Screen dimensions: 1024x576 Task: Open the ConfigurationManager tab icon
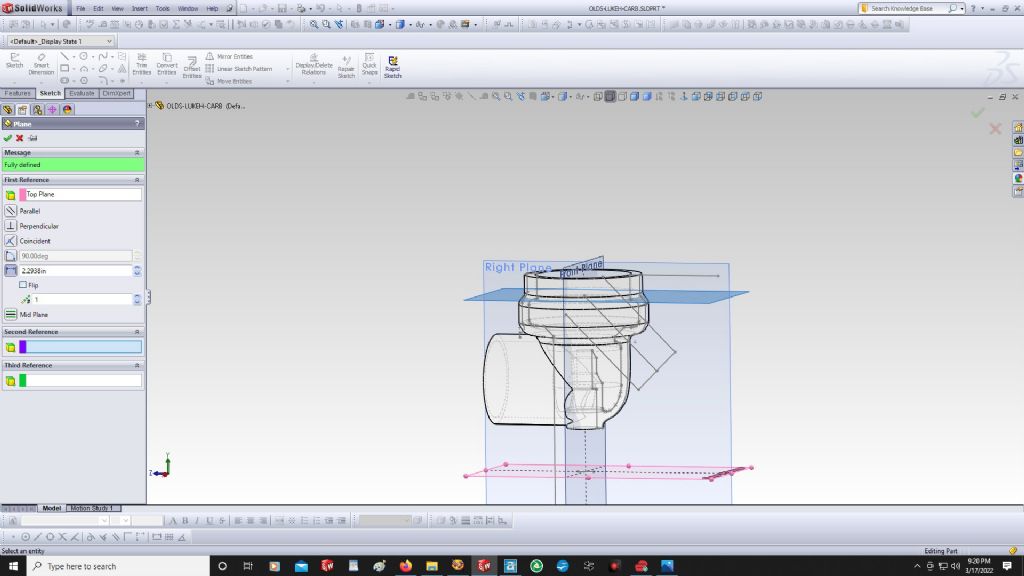tap(38, 110)
